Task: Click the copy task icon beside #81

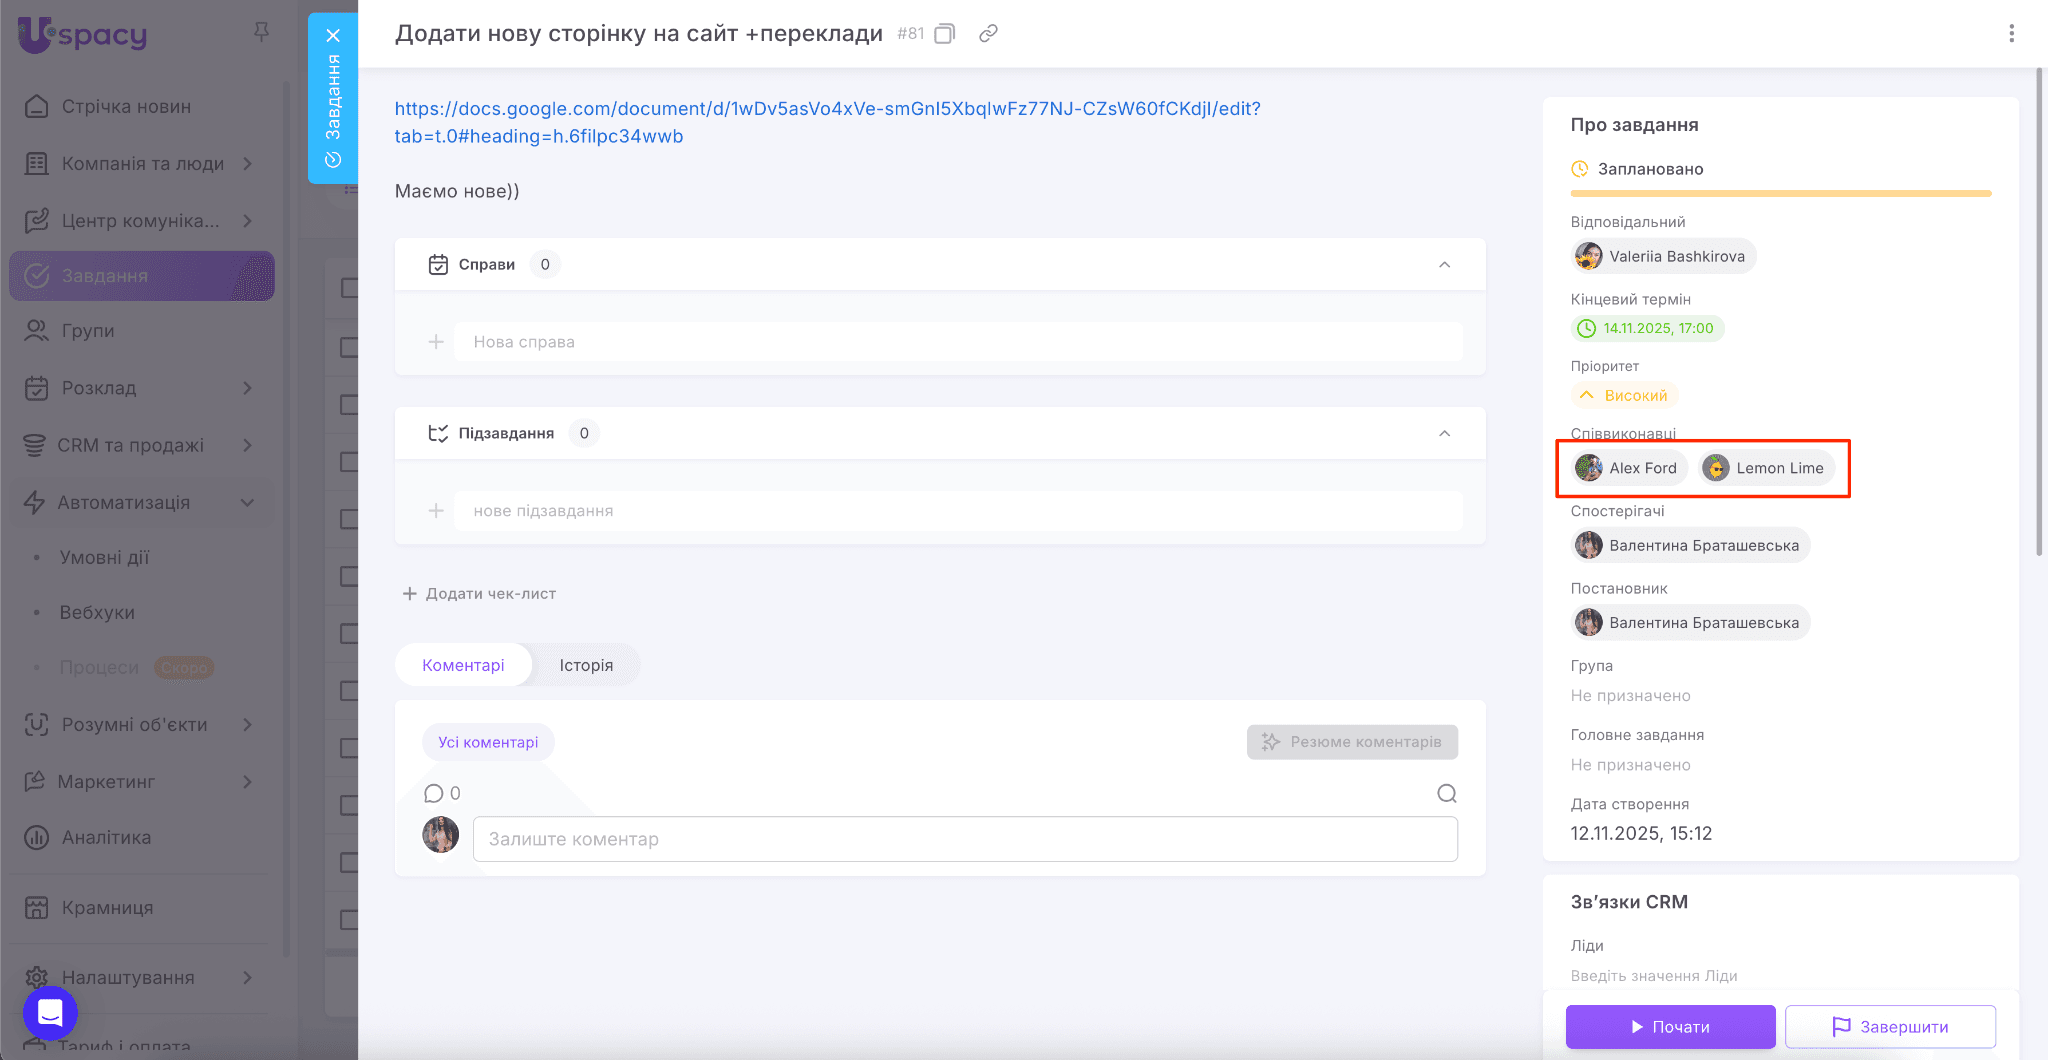Action: pos(944,34)
